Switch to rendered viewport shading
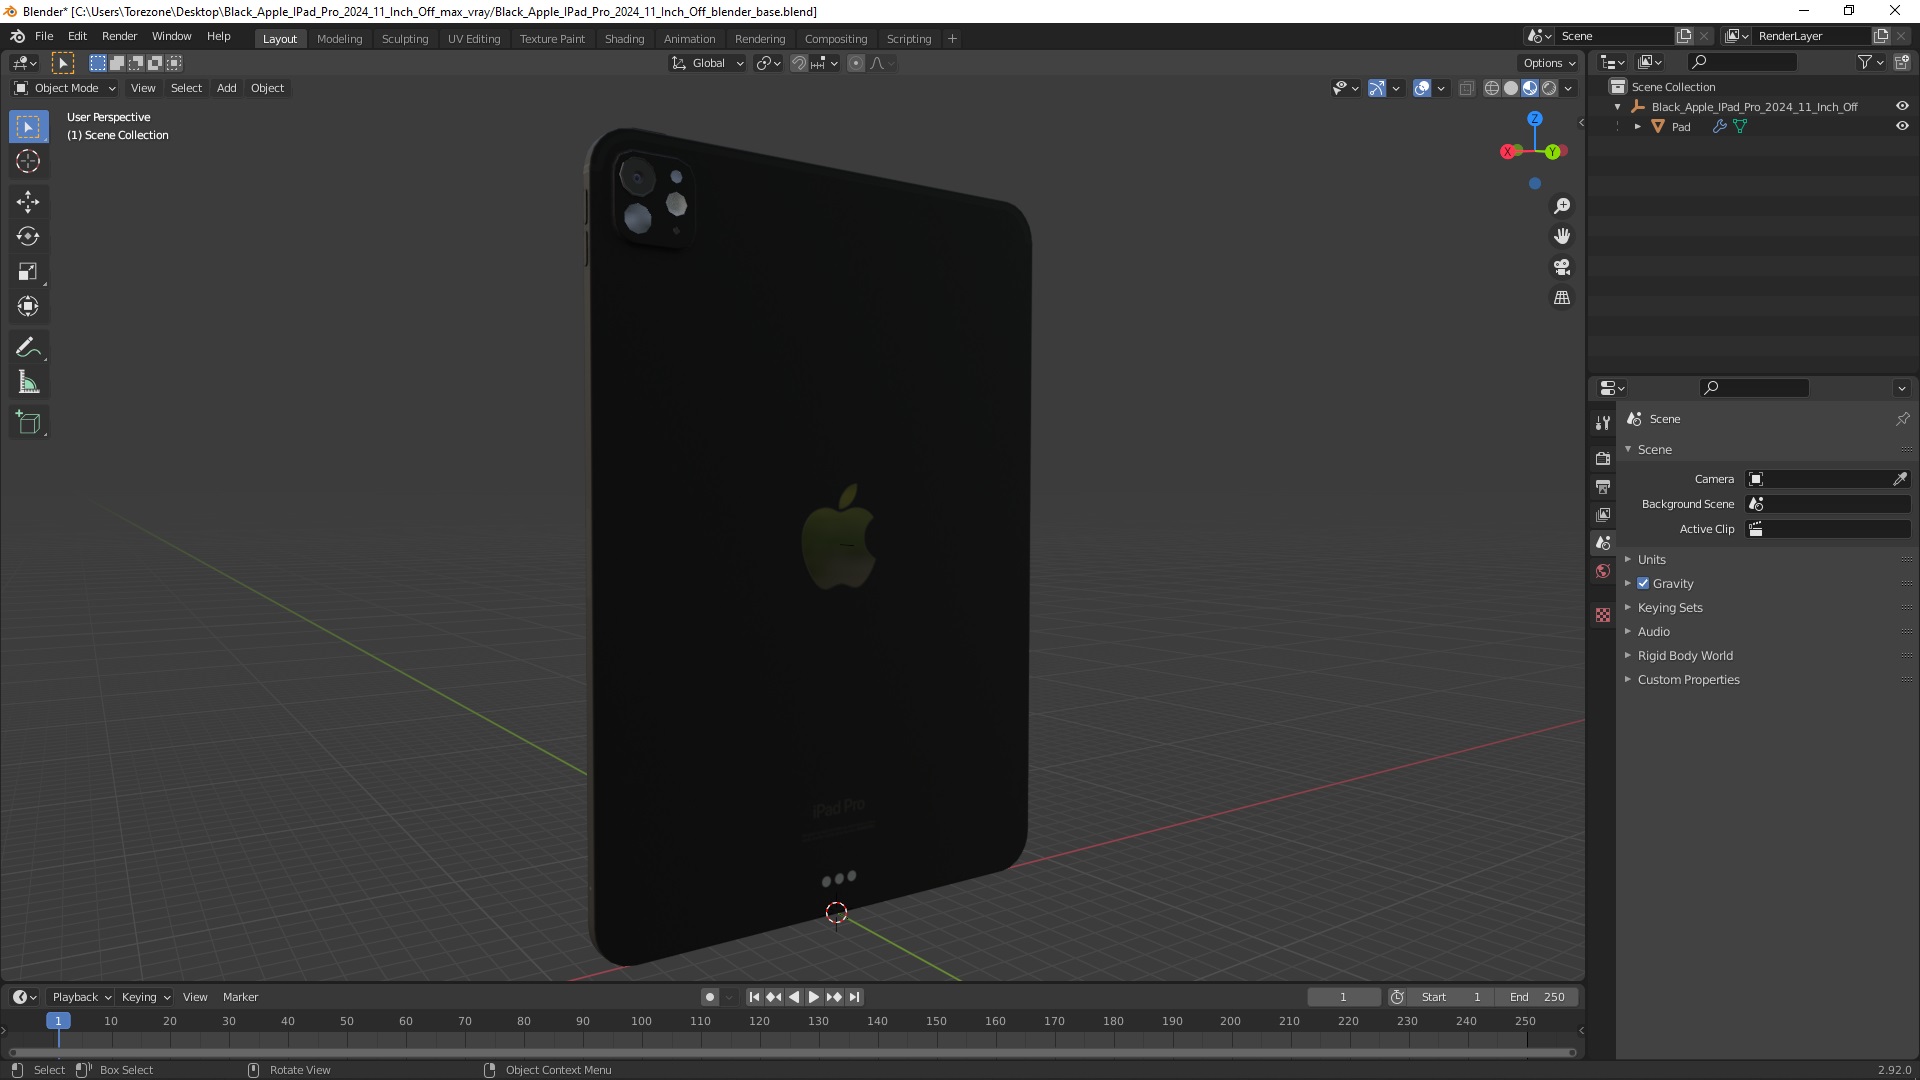The image size is (1920, 1080). 1549,88
